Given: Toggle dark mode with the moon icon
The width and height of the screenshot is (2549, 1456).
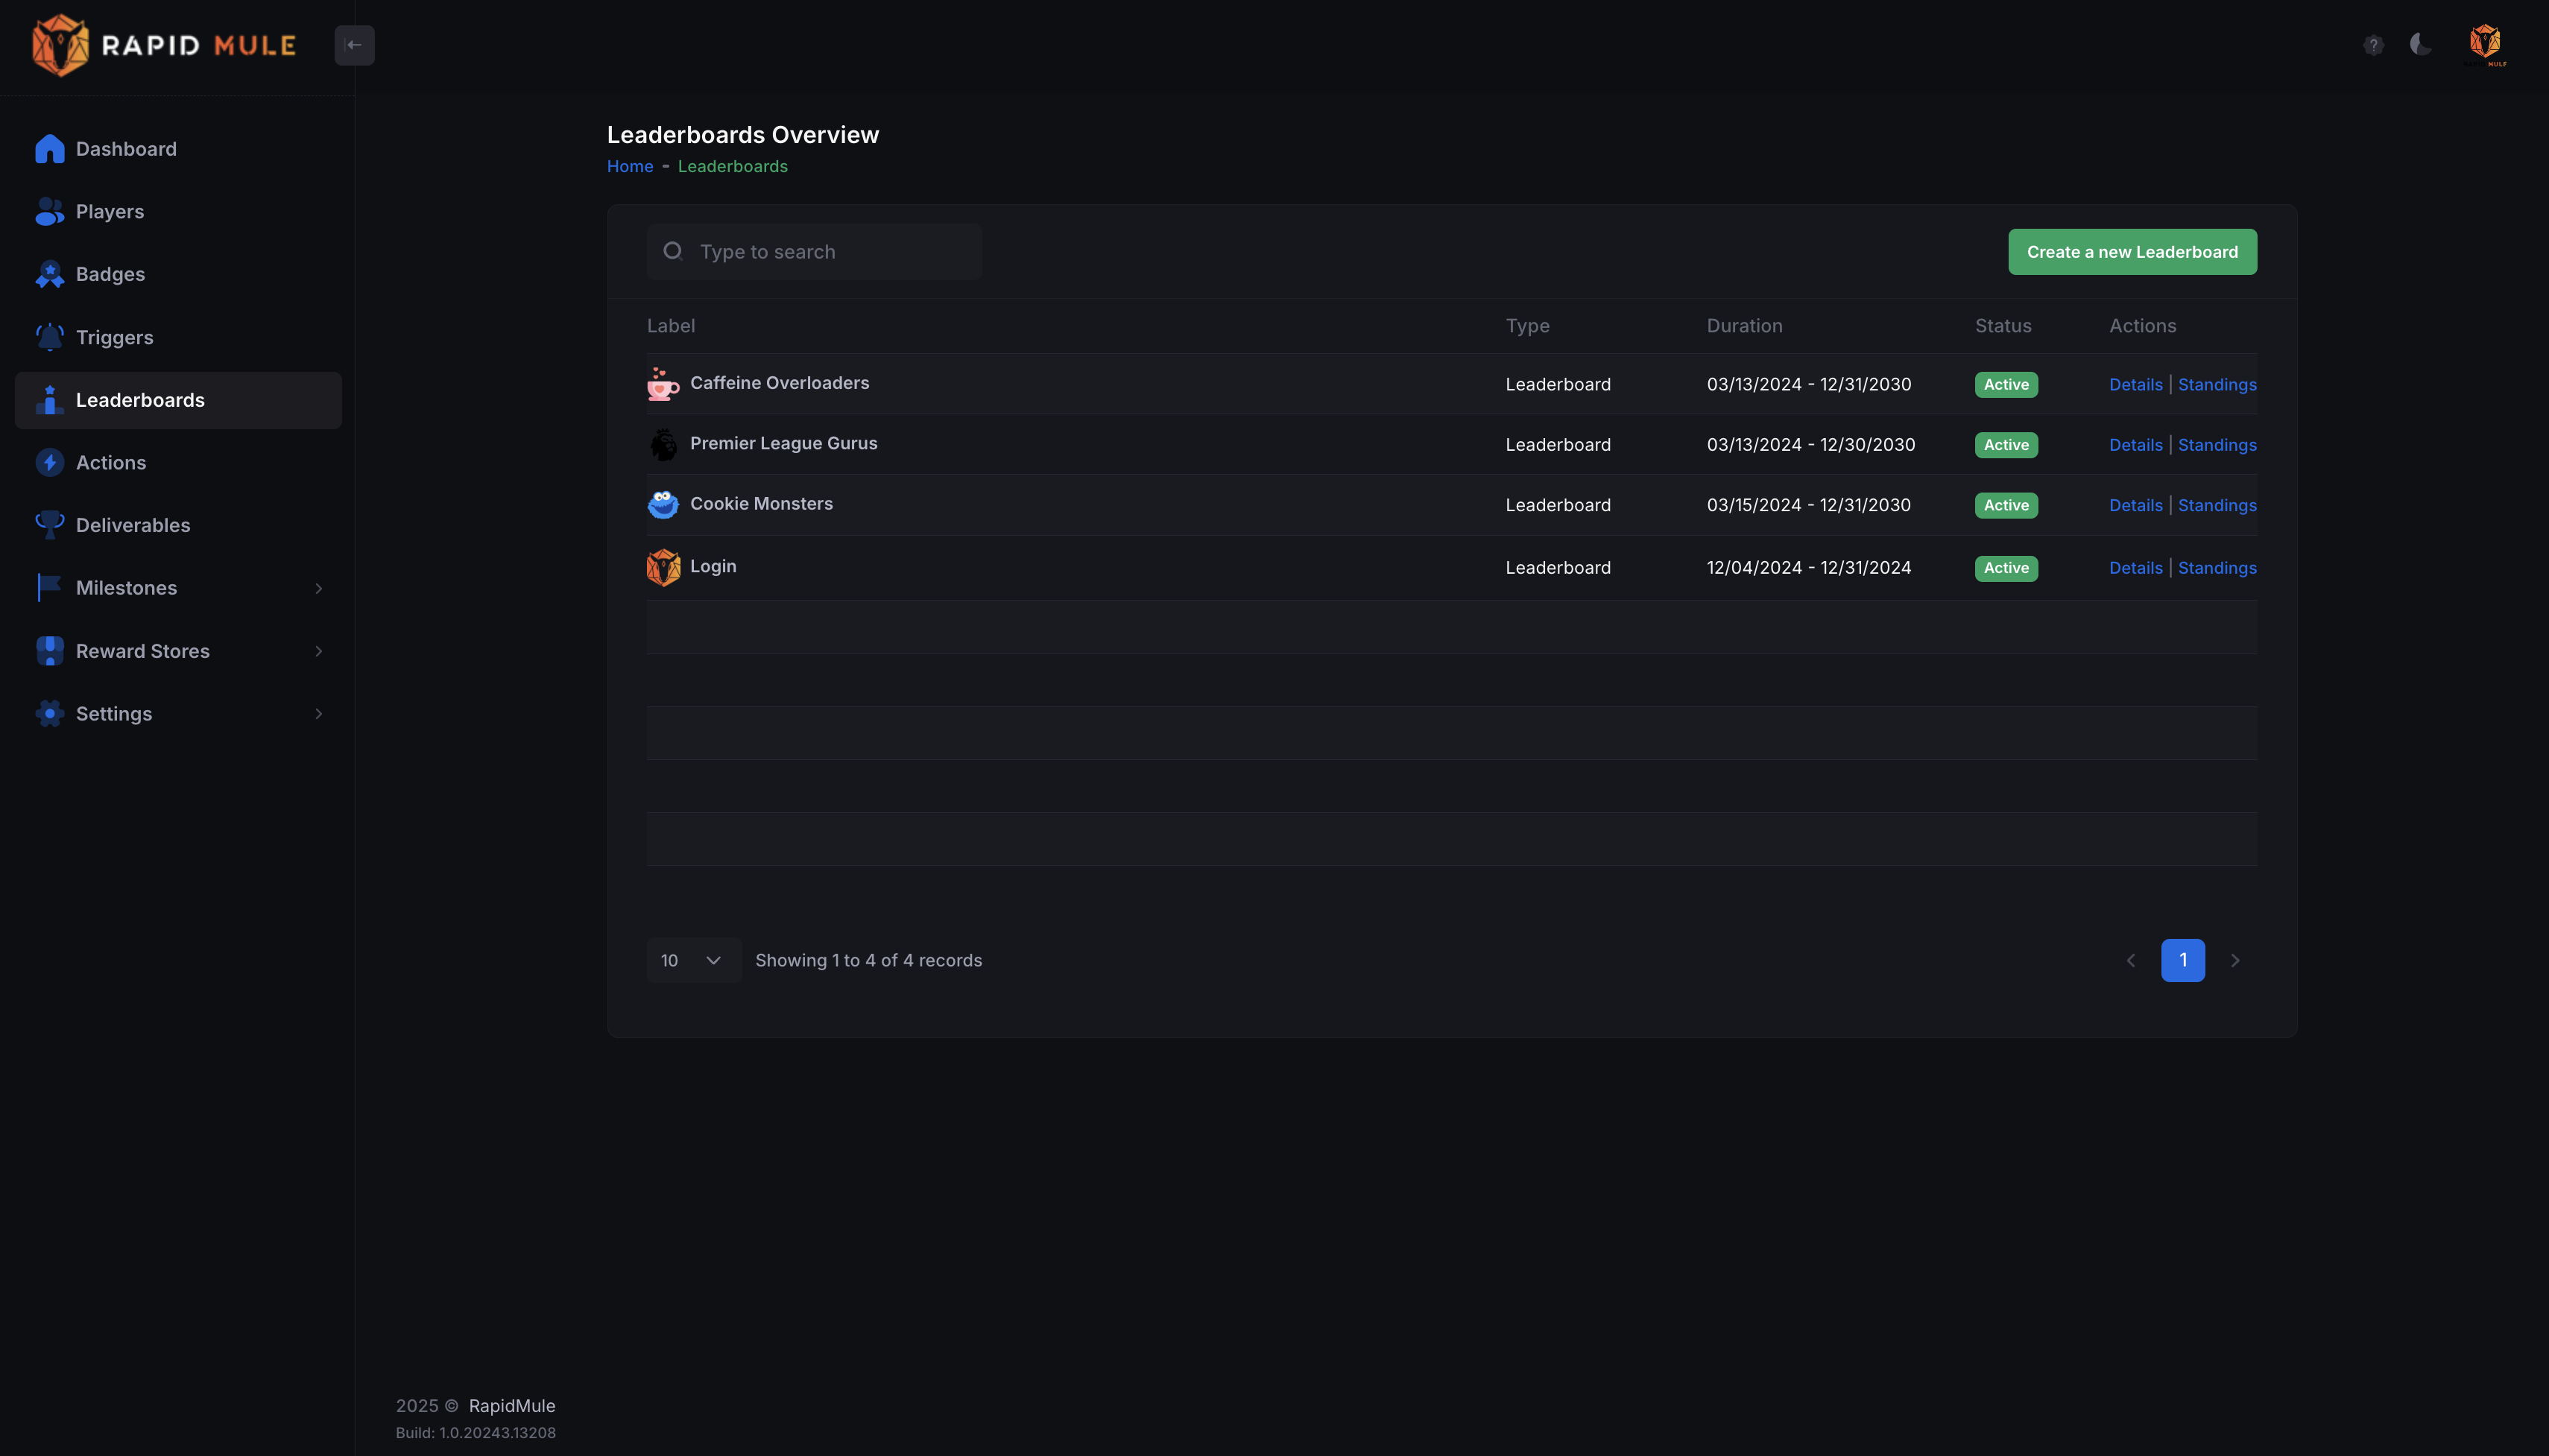Looking at the screenshot, I should (x=2420, y=44).
